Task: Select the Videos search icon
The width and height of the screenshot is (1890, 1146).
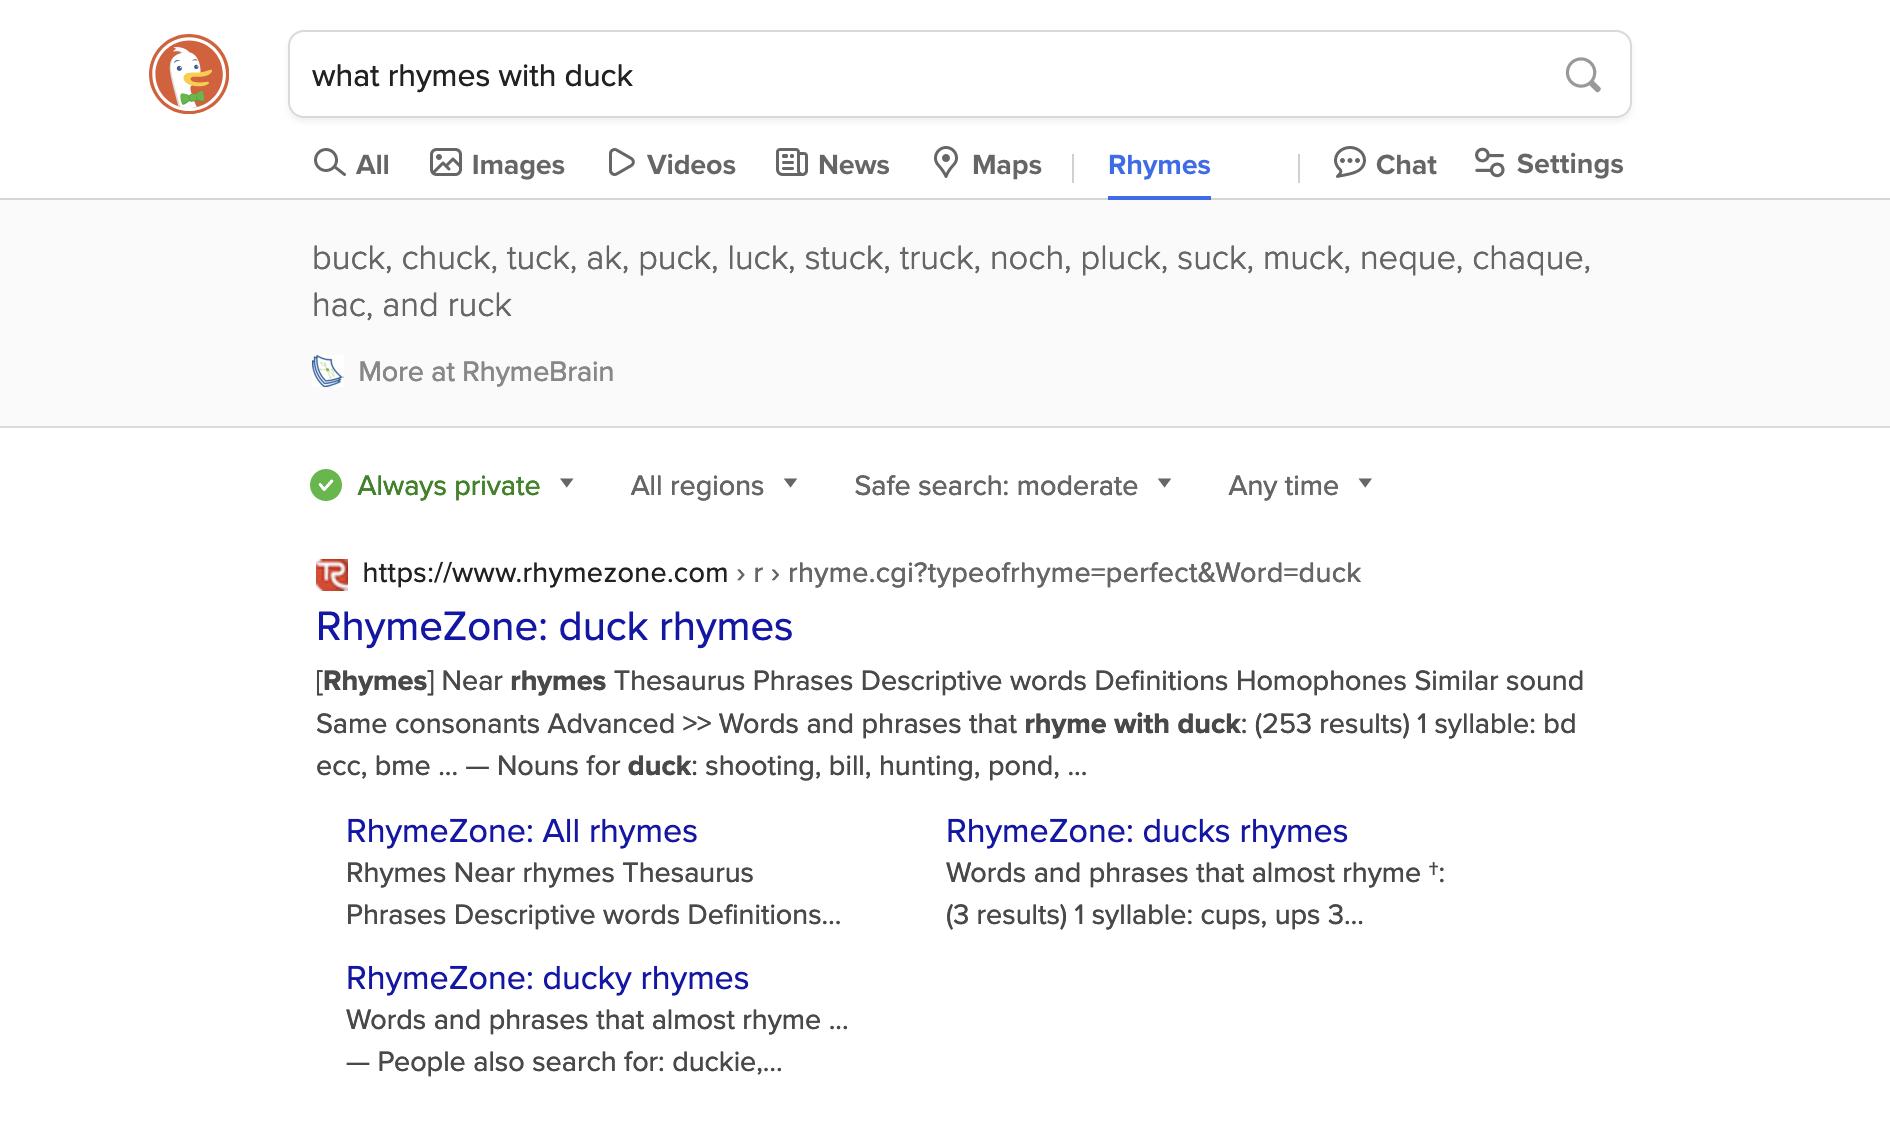Action: pyautogui.click(x=620, y=163)
